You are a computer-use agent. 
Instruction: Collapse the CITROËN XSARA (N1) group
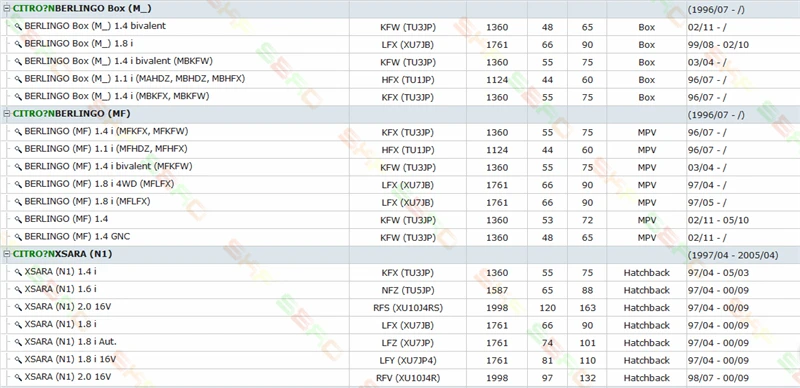tap(7, 254)
